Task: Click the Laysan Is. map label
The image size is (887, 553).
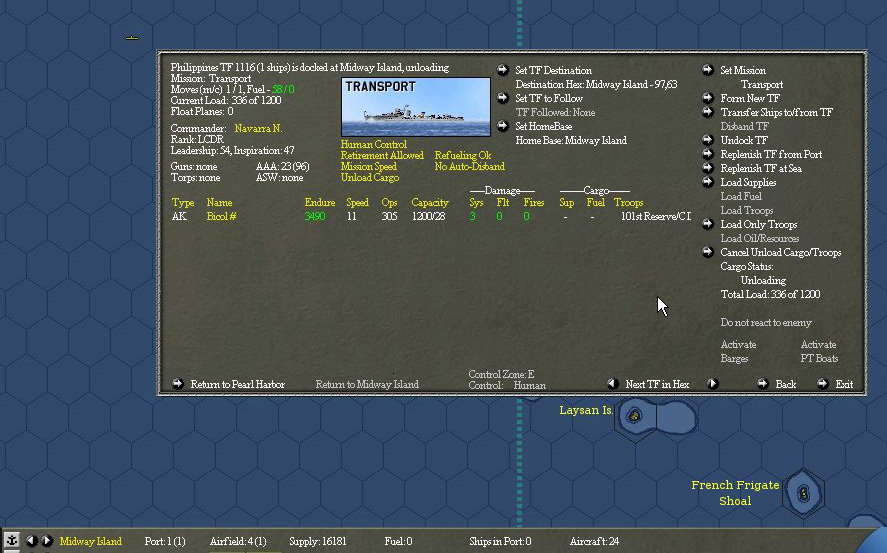Action: pos(586,411)
